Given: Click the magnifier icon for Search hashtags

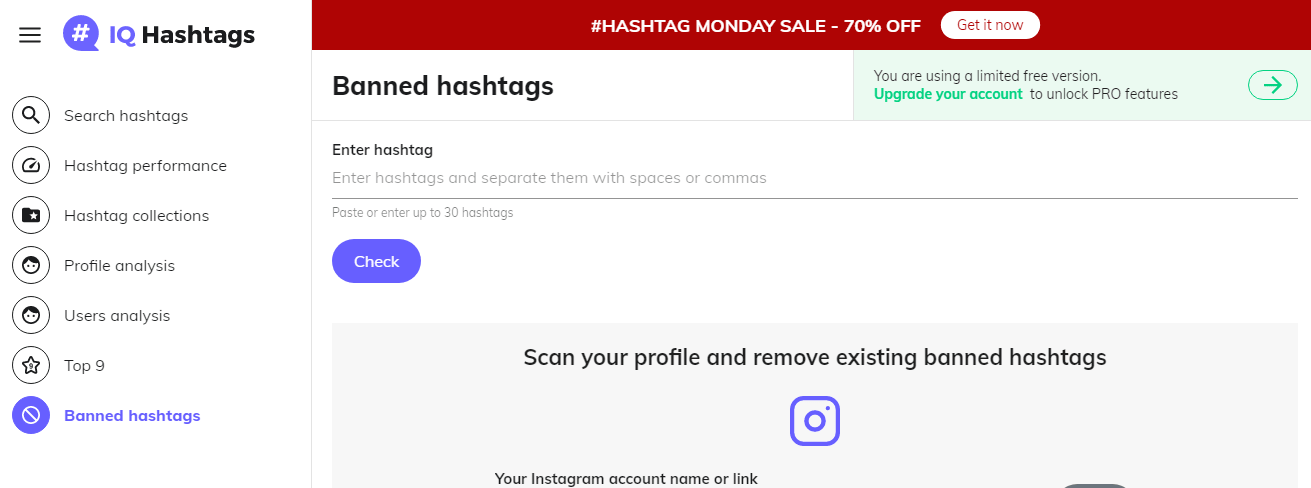Looking at the screenshot, I should click(x=31, y=116).
